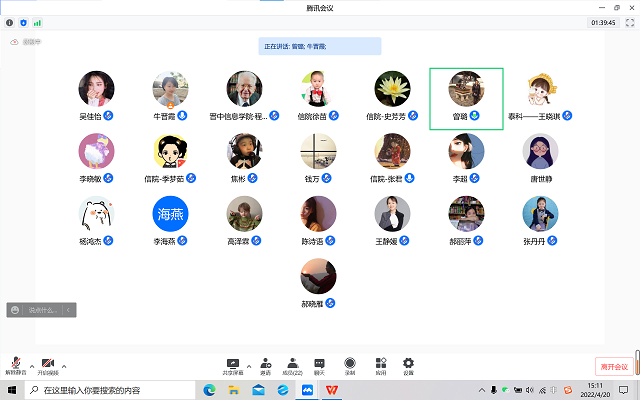
Task: Click active mic icon next to 牛晋霞
Action: coord(182,116)
